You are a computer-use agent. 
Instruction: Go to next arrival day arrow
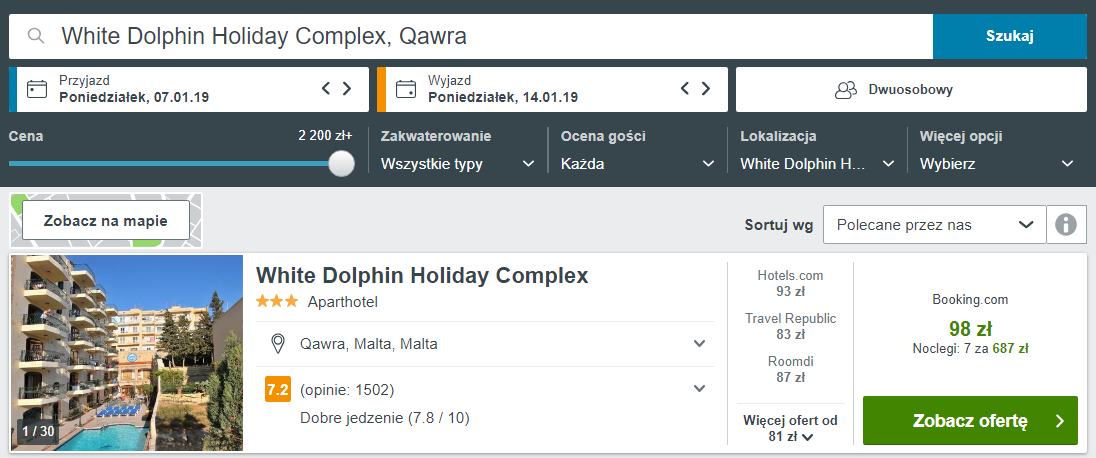(x=347, y=89)
